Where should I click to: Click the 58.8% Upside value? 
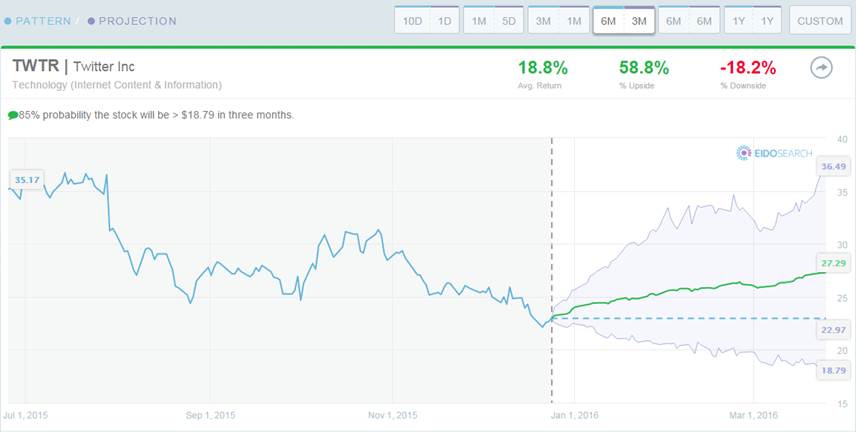(x=644, y=68)
